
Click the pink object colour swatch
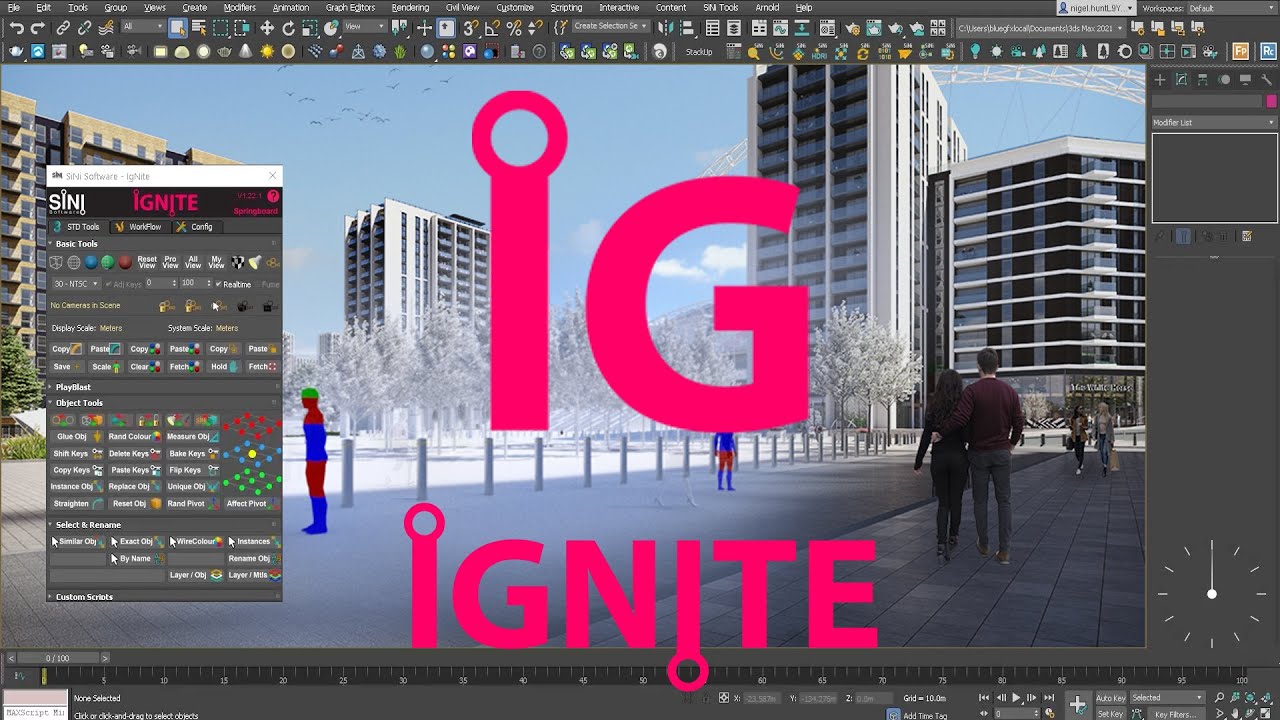[1271, 101]
